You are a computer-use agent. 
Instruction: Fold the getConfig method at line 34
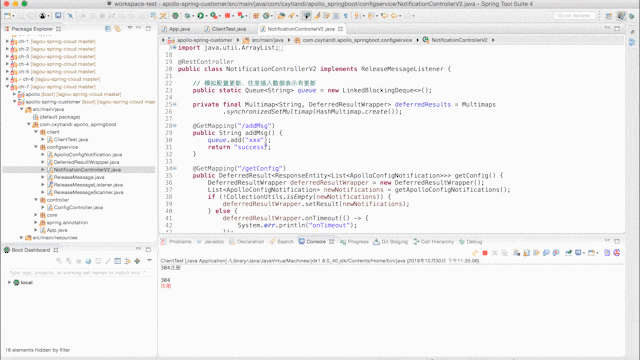(175, 168)
